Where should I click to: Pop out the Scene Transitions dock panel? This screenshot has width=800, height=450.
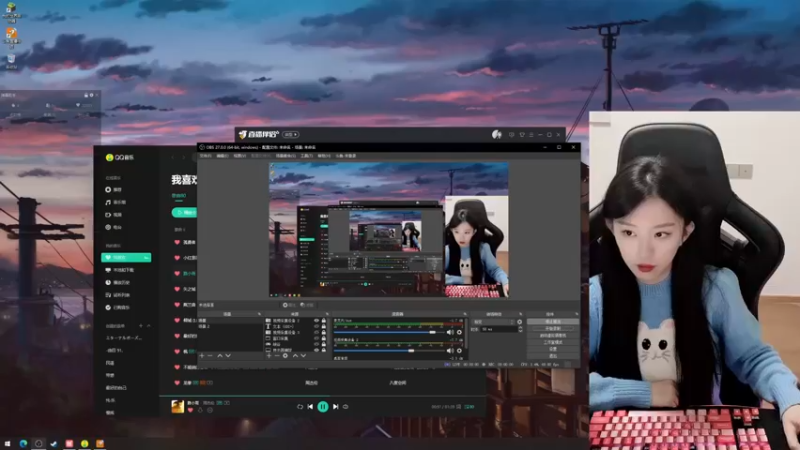[x=521, y=314]
